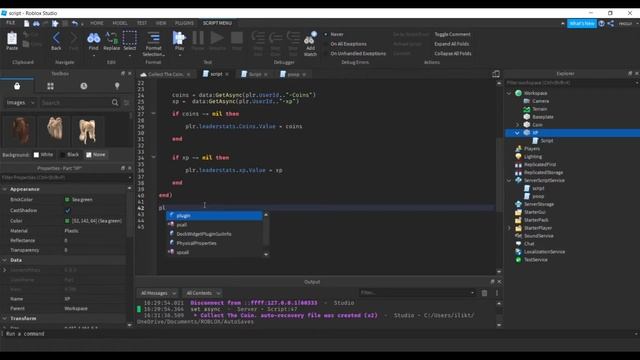Screen dimensions: 640x360
Task: Choose plugin autocomplete suggestion
Action: pos(214,216)
